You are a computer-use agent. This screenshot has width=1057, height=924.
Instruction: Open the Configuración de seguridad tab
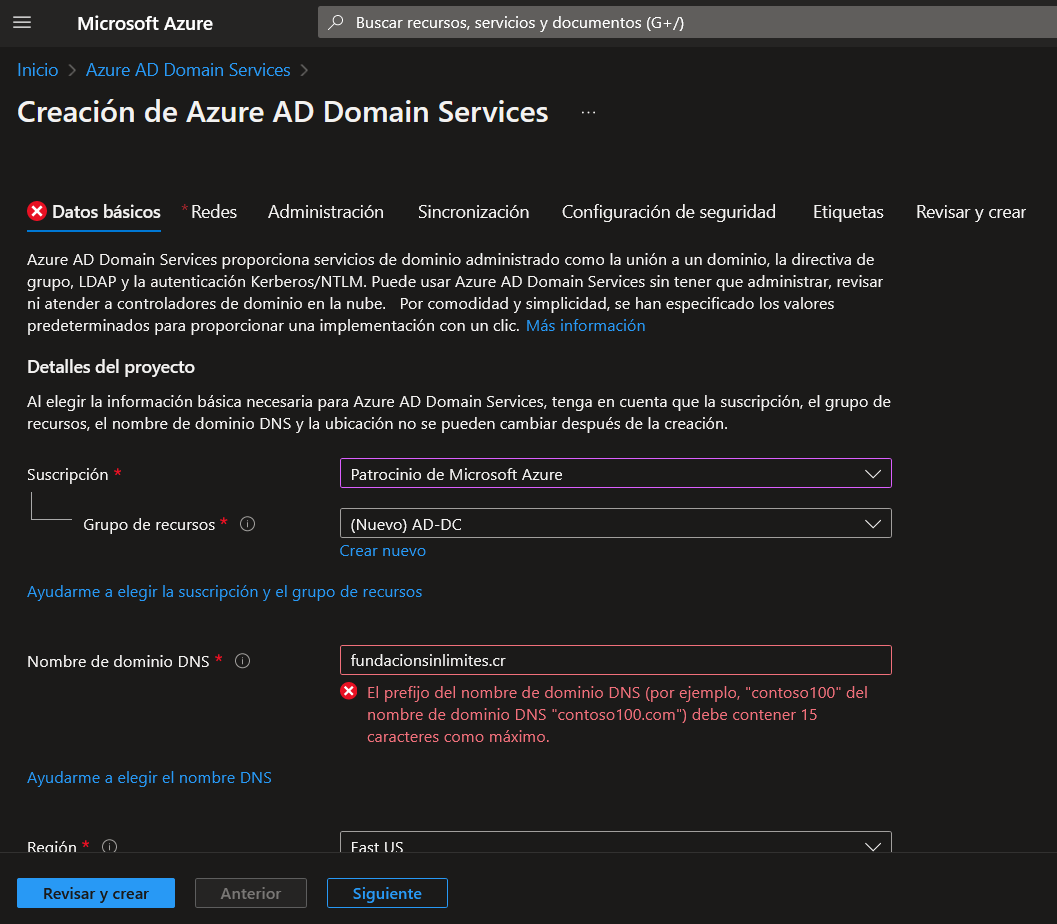pyautogui.click(x=669, y=212)
